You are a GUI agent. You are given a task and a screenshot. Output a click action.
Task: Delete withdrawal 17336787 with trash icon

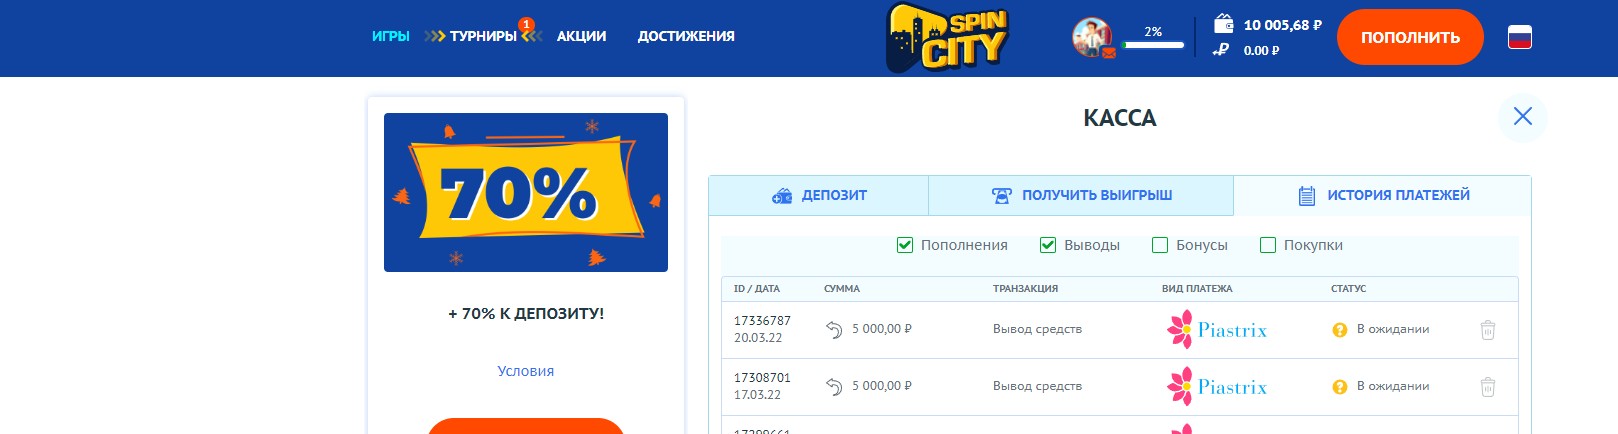[x=1487, y=330]
